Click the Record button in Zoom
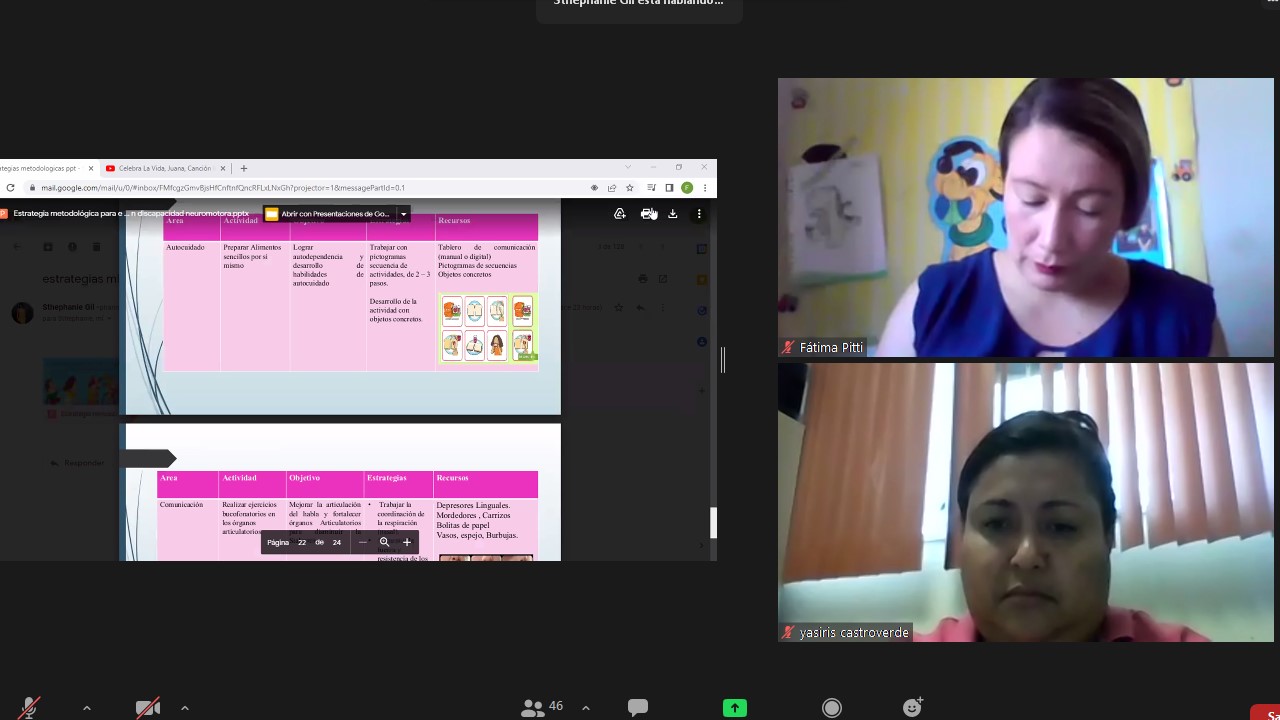 pos(832,708)
